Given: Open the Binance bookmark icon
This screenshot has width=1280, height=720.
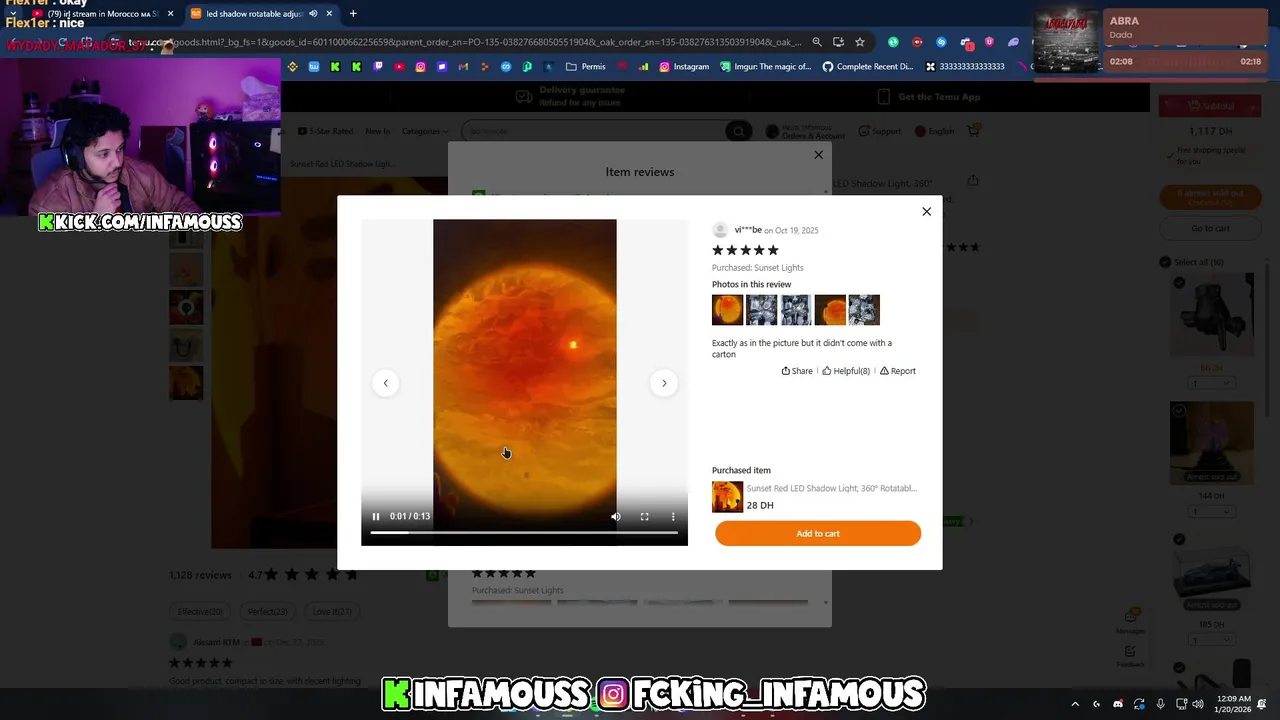Looking at the screenshot, I should click(292, 67).
